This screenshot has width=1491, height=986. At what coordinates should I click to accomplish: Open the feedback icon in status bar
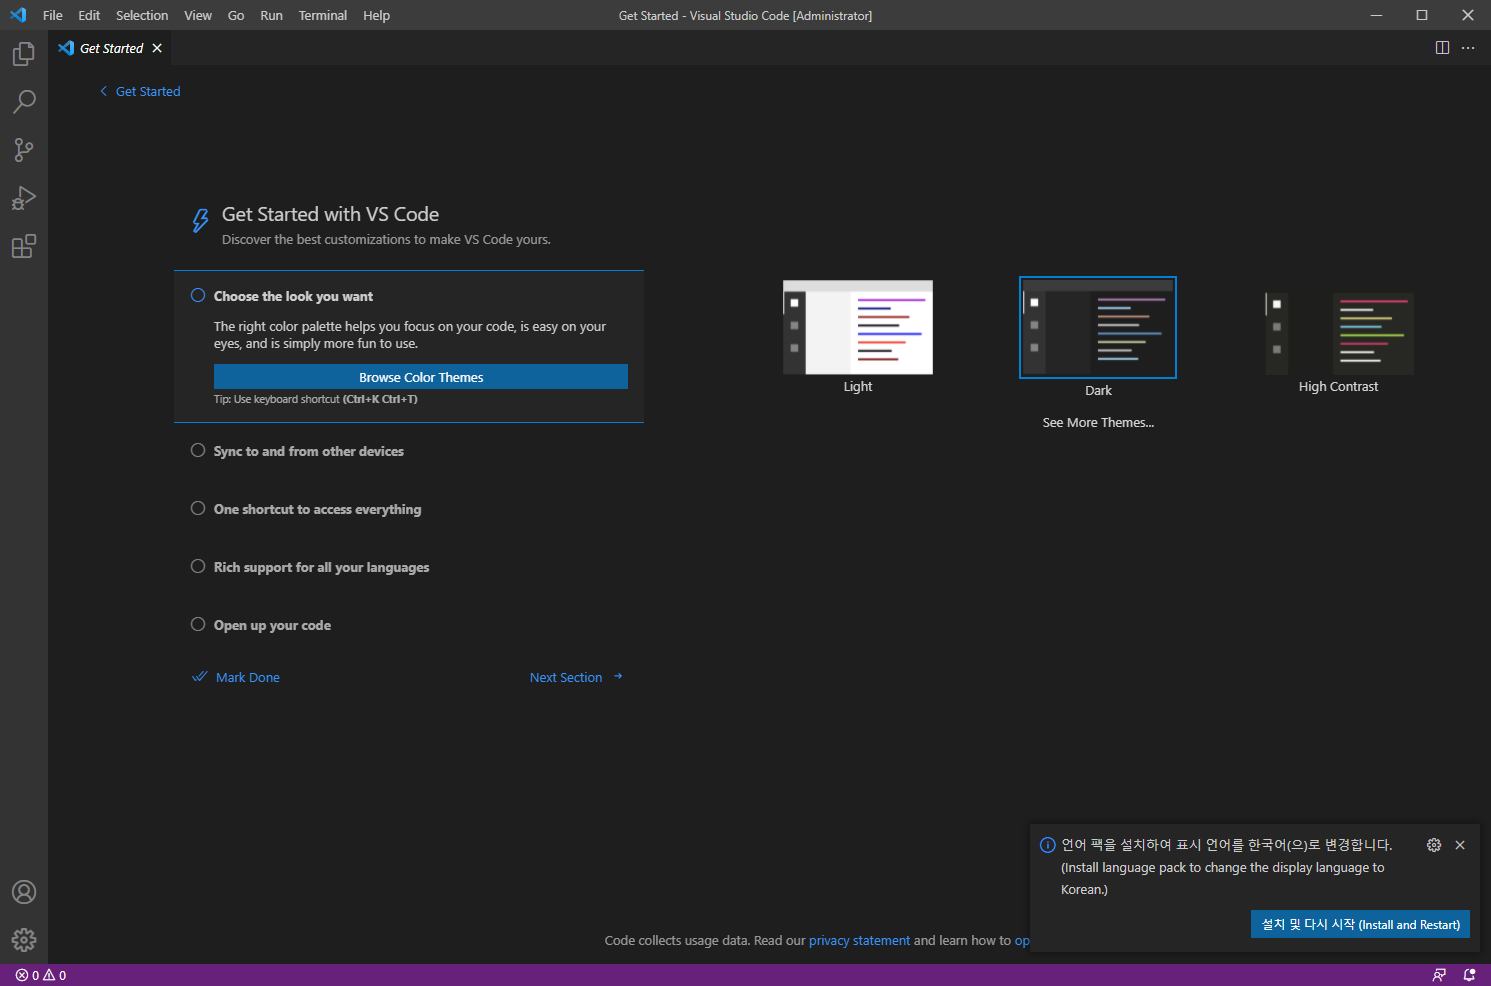pyautogui.click(x=1439, y=975)
